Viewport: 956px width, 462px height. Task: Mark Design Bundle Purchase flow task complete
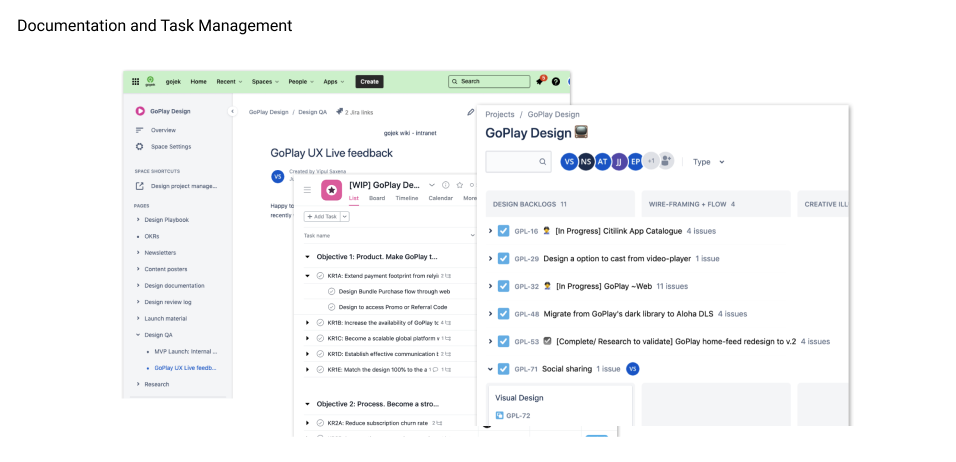click(x=332, y=291)
